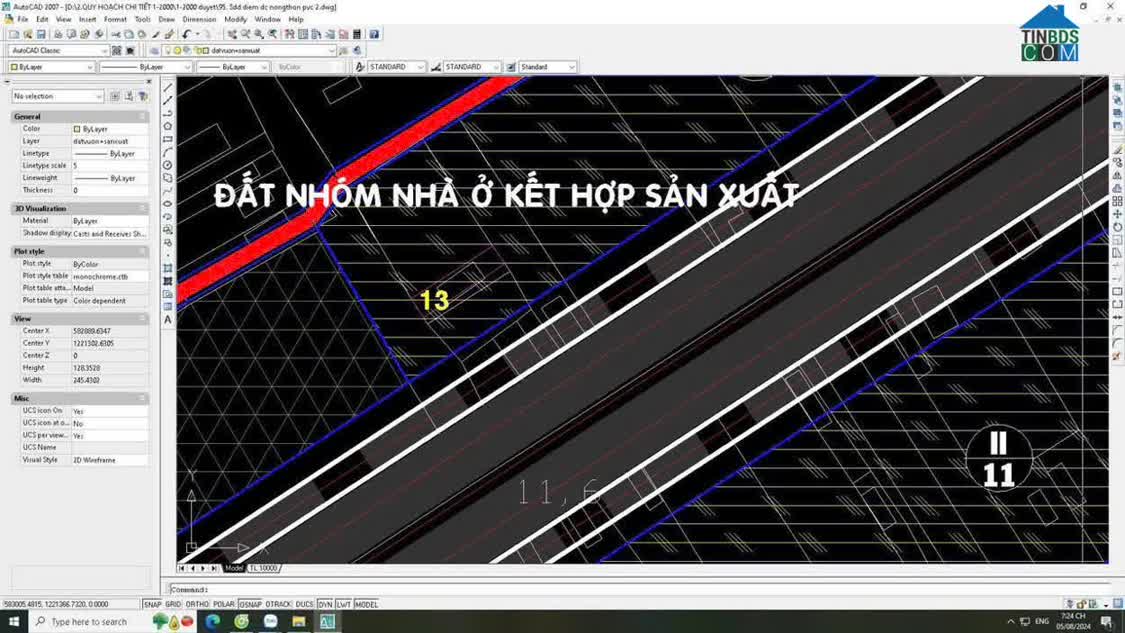This screenshot has width=1125, height=633.
Task: Toggle ORTHO mode in status bar
Action: coord(197,605)
